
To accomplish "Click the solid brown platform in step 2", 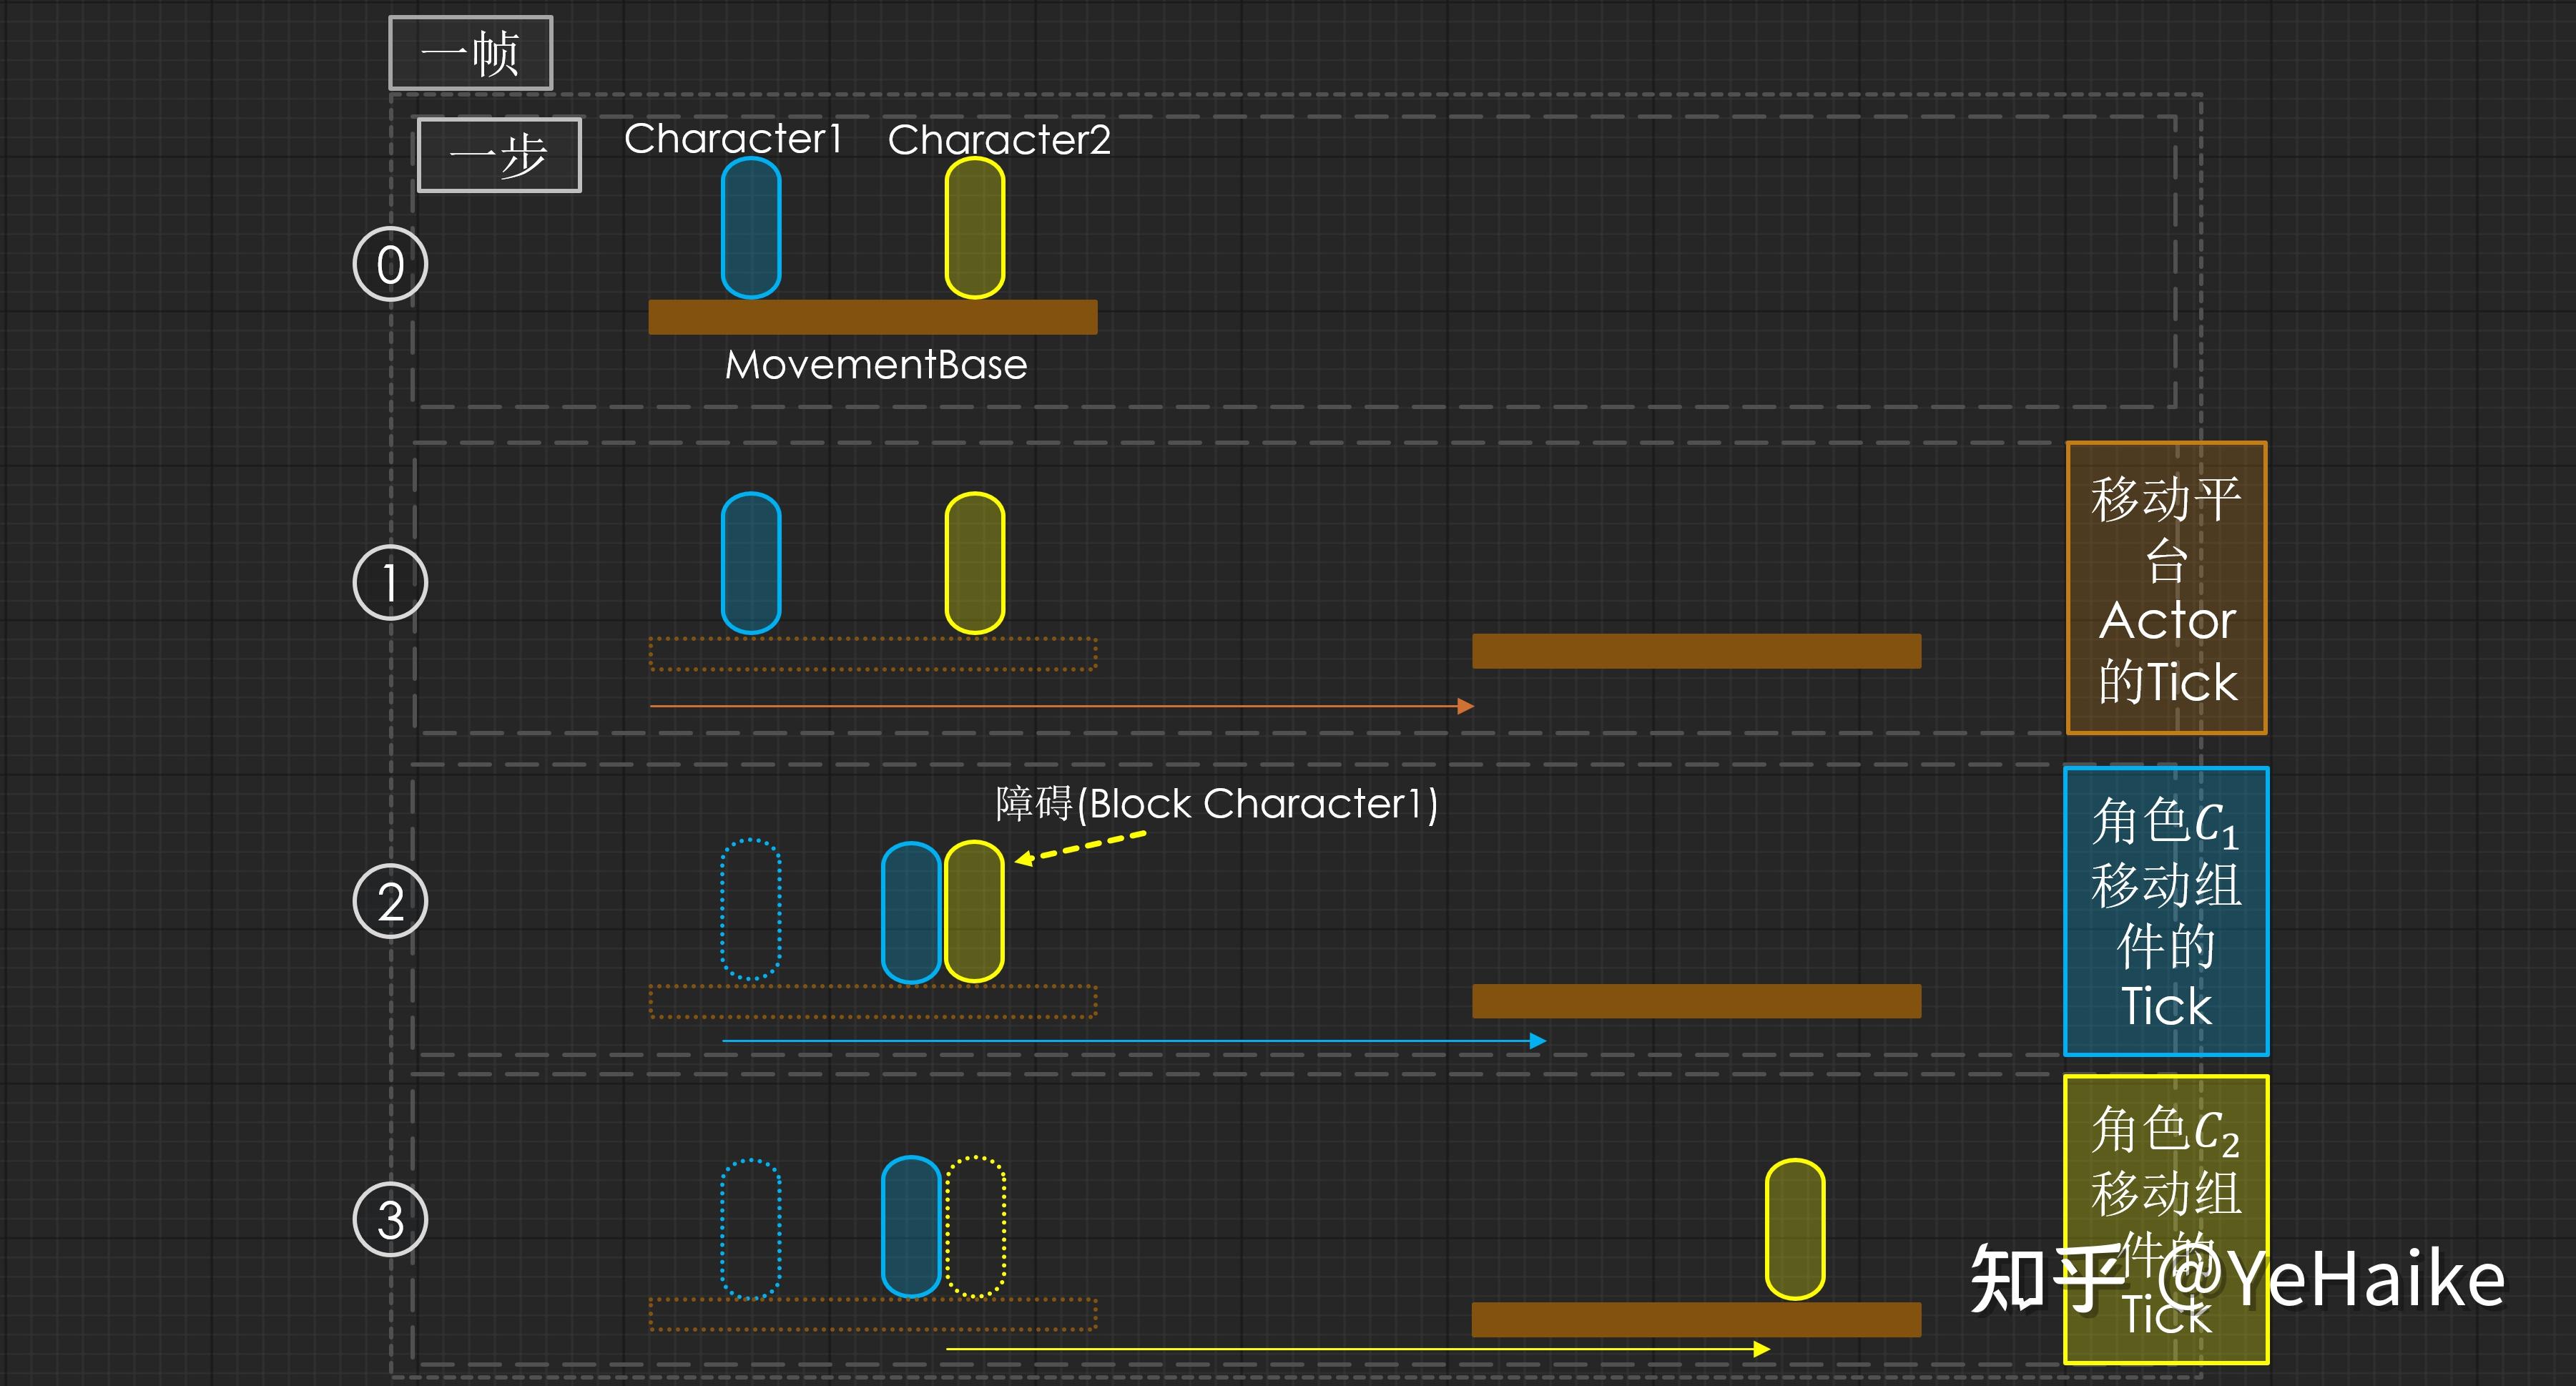I will [x=1696, y=1001].
